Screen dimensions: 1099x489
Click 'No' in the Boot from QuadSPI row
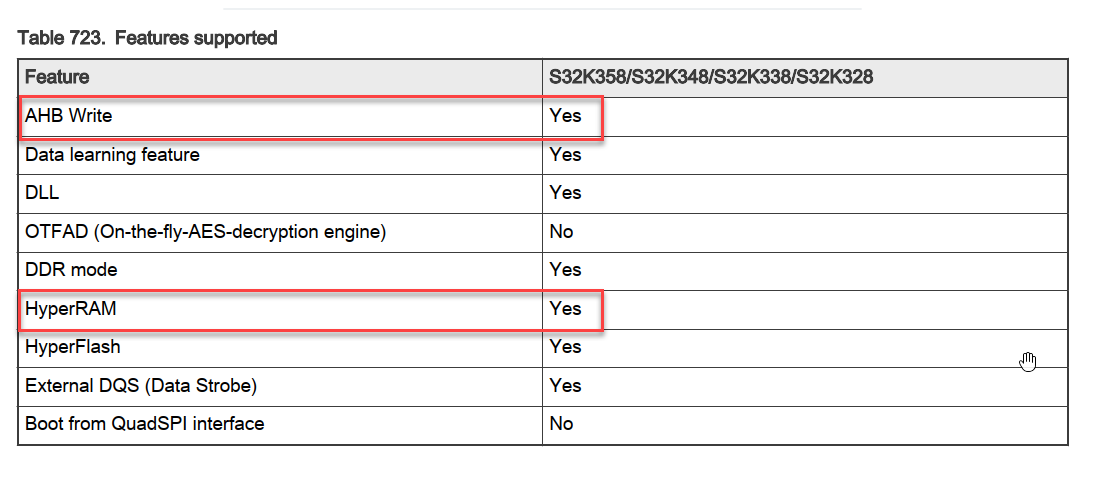561,424
